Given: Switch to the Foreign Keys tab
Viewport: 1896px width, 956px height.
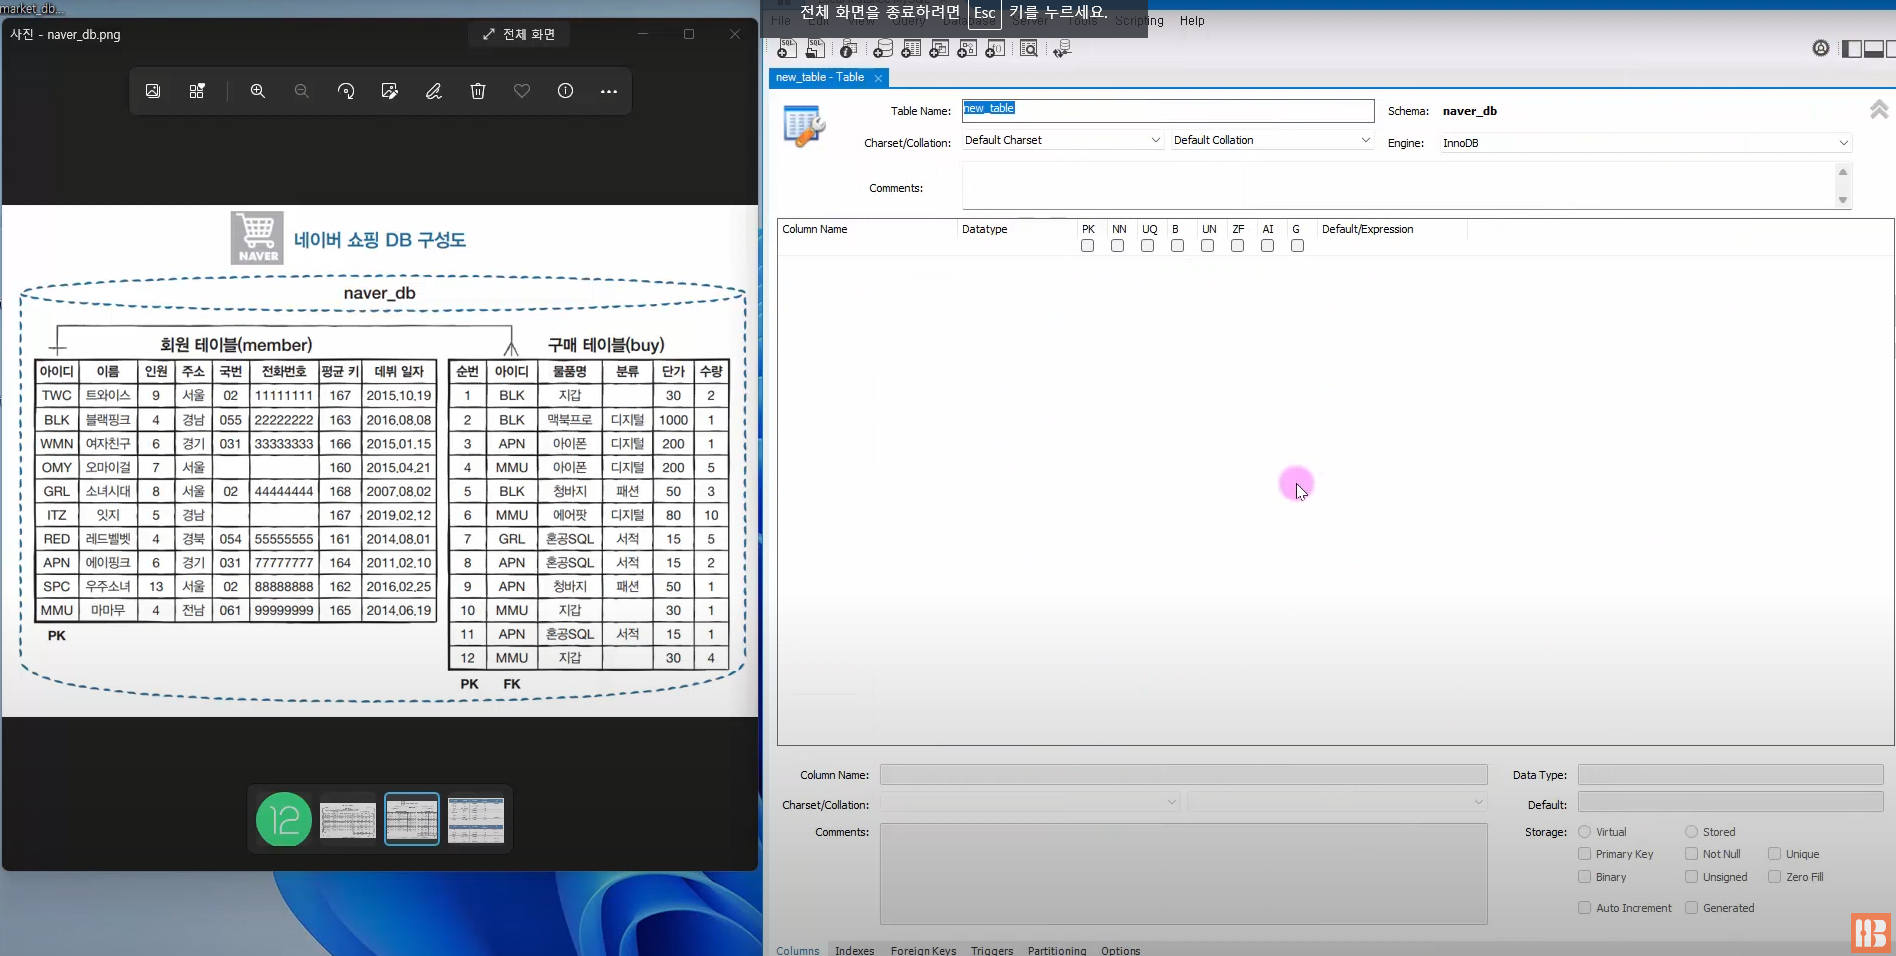Looking at the screenshot, I should [923, 950].
